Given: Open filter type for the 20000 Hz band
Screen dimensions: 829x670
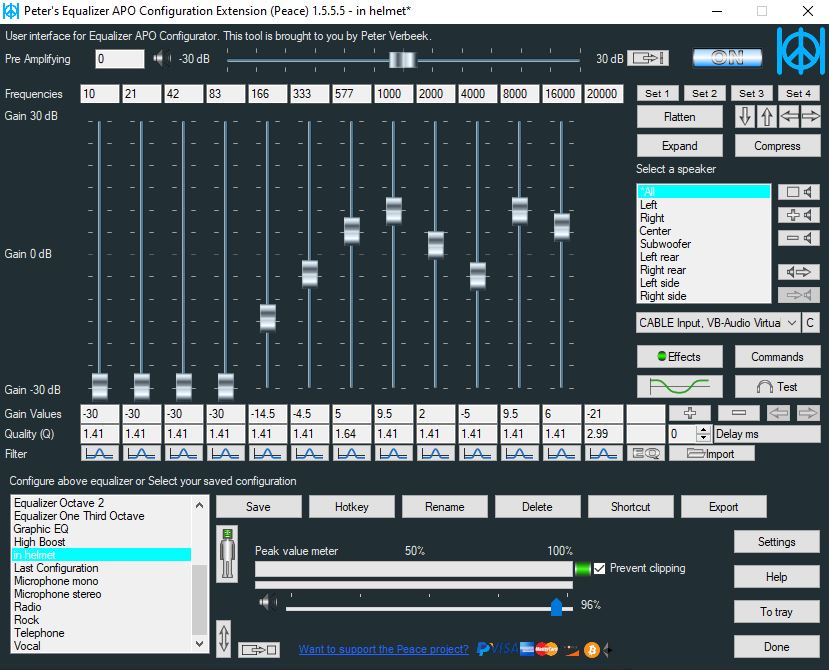Looking at the screenshot, I should pos(603,453).
